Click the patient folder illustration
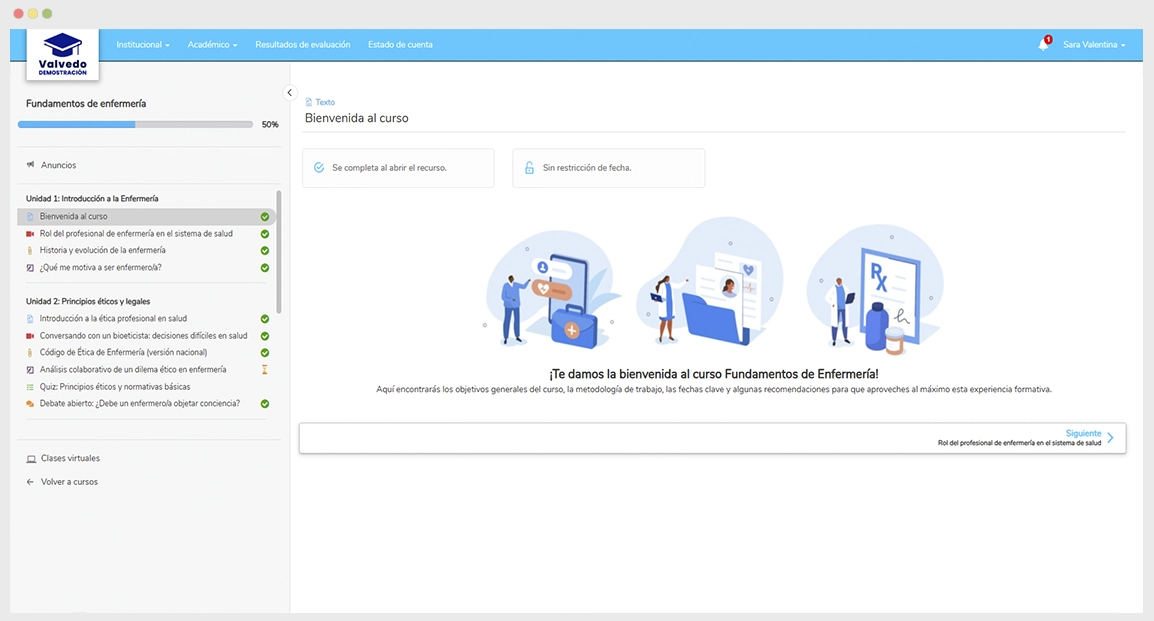This screenshot has height=621, width=1154. click(x=710, y=282)
